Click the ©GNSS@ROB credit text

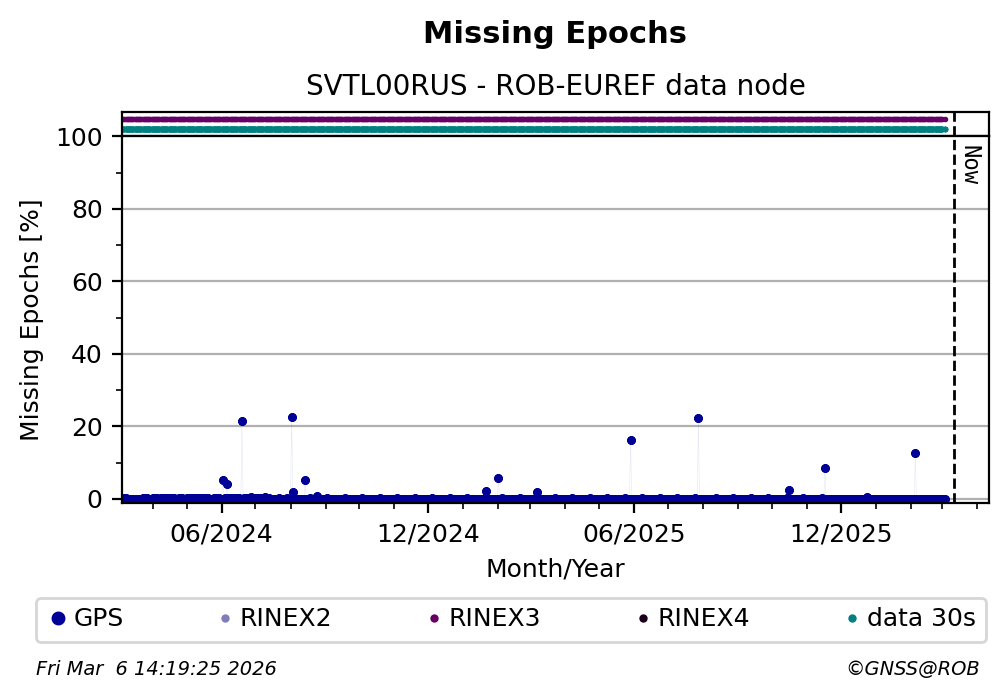tap(912, 668)
